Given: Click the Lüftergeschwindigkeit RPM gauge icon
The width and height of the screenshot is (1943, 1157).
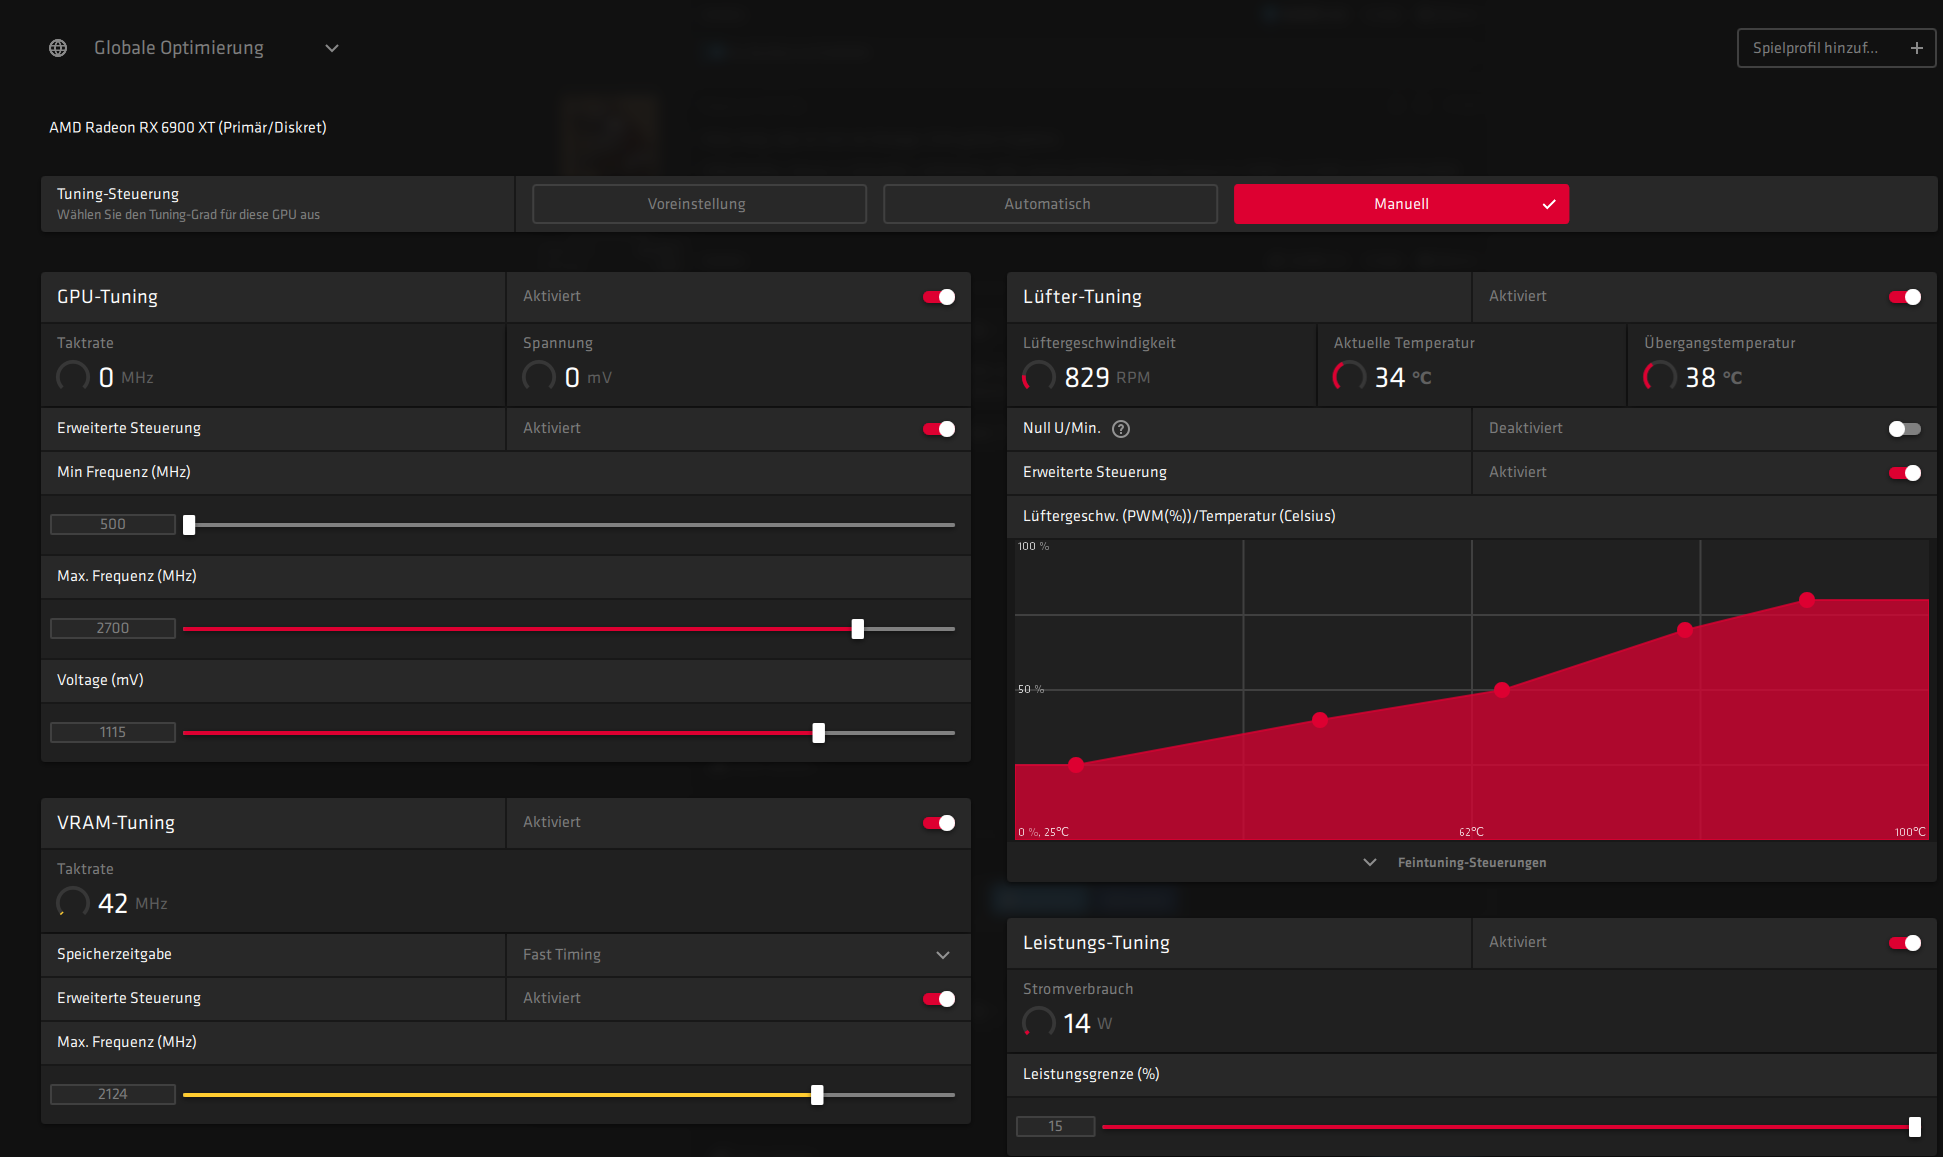Looking at the screenshot, I should click(x=1039, y=377).
